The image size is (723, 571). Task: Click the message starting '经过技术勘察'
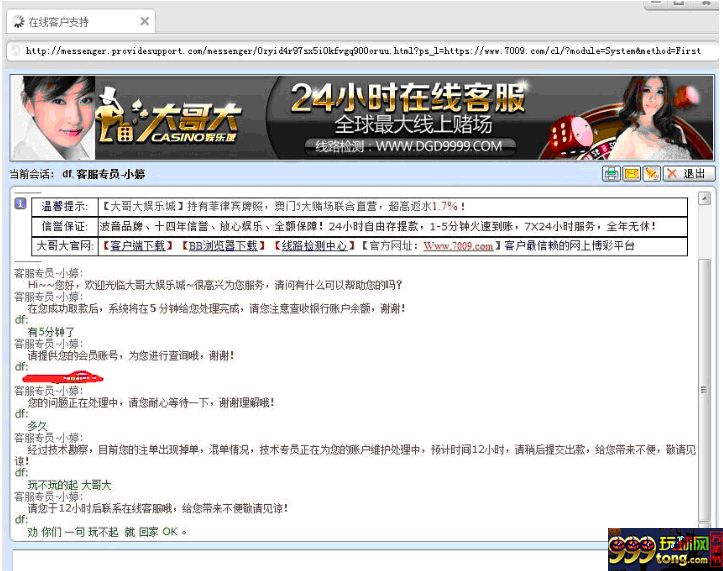[355, 455]
